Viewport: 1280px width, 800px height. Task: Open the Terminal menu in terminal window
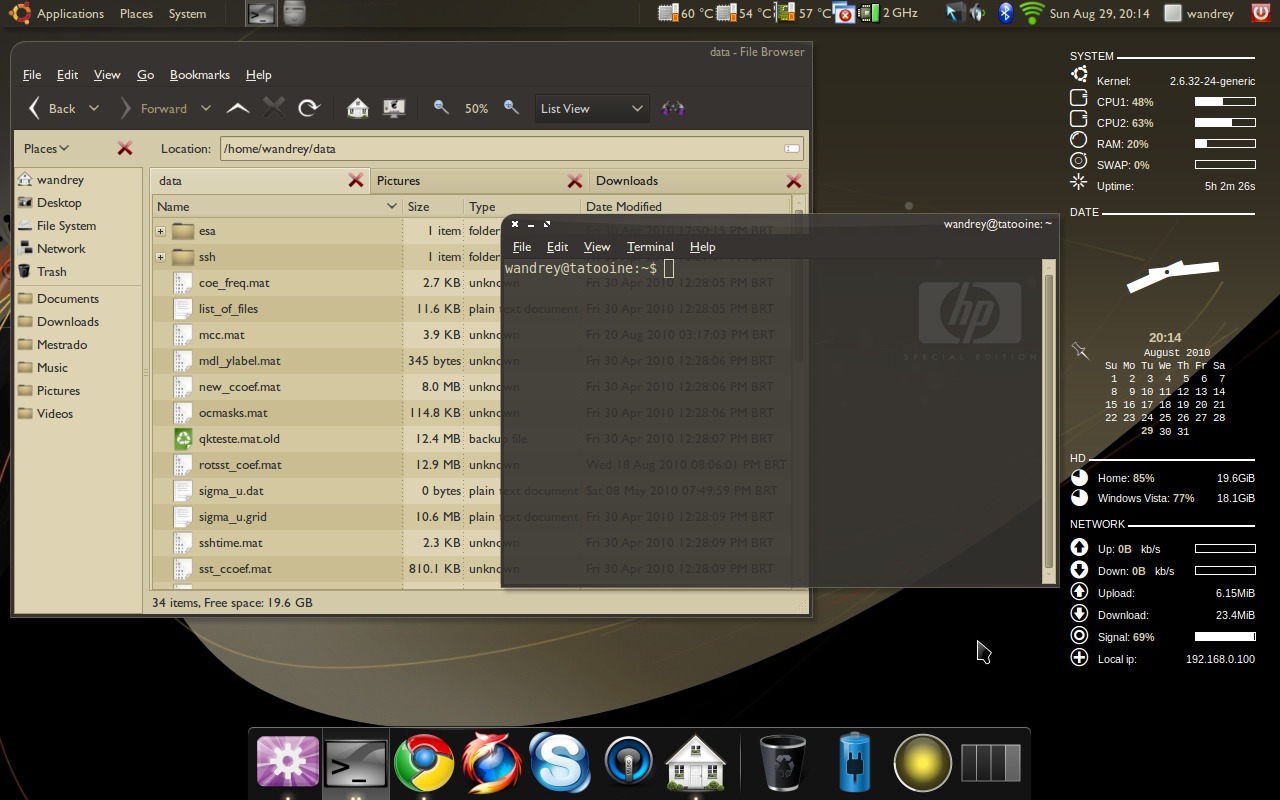[x=650, y=246]
